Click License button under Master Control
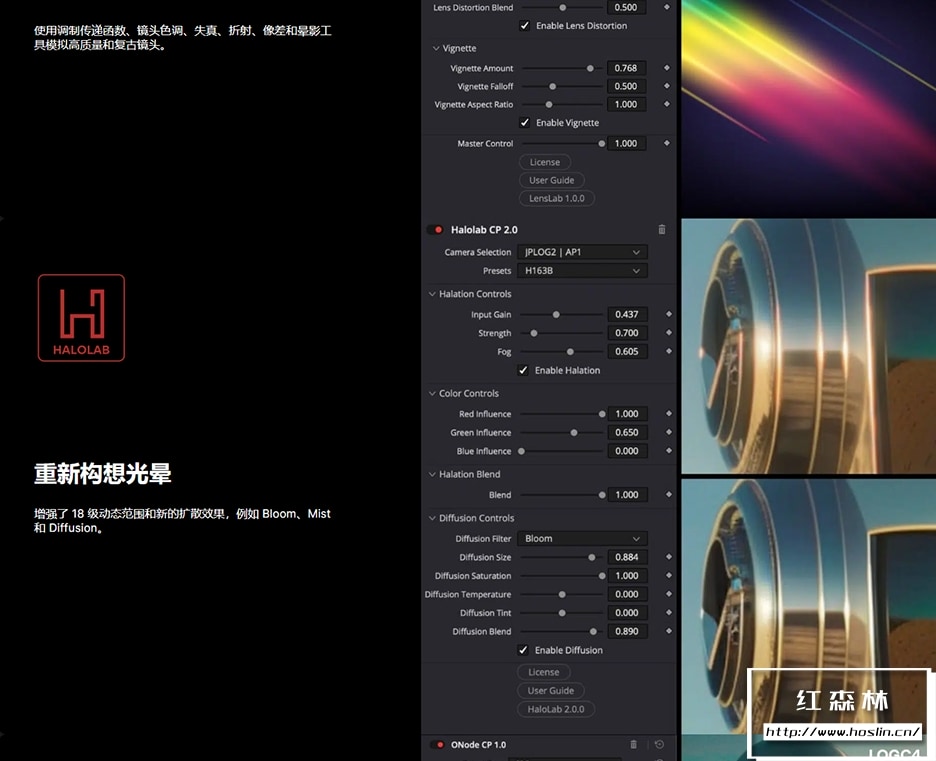This screenshot has width=936, height=761. click(544, 162)
